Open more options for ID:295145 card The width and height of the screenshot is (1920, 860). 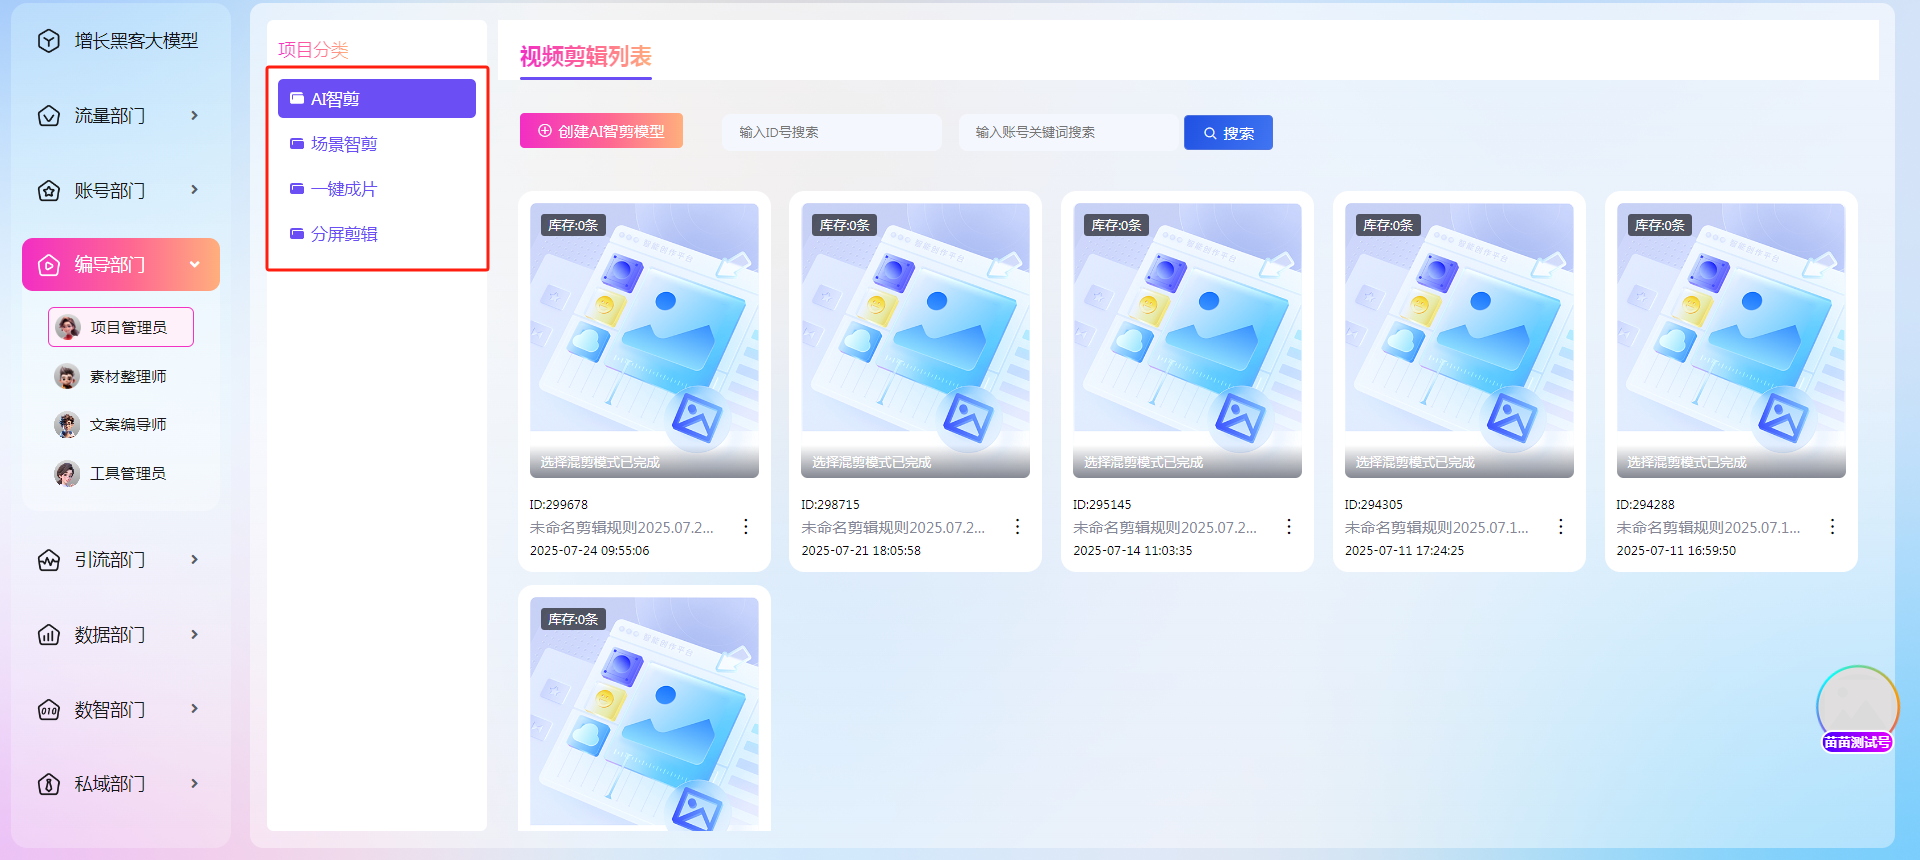coord(1289,527)
